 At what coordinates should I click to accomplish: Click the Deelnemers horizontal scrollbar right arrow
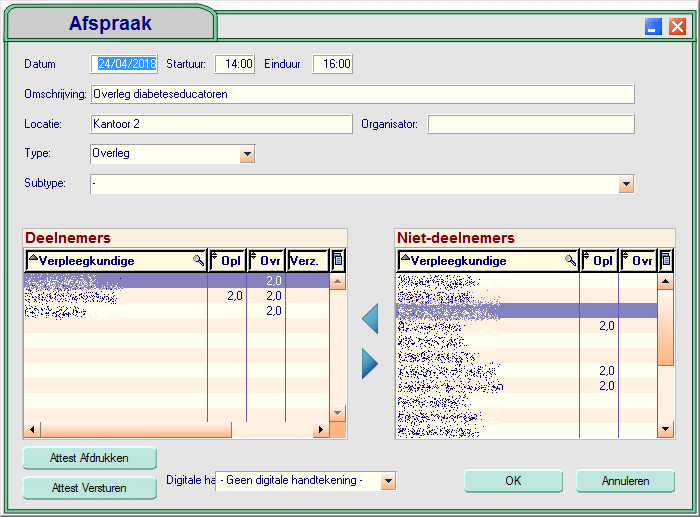[x=321, y=430]
